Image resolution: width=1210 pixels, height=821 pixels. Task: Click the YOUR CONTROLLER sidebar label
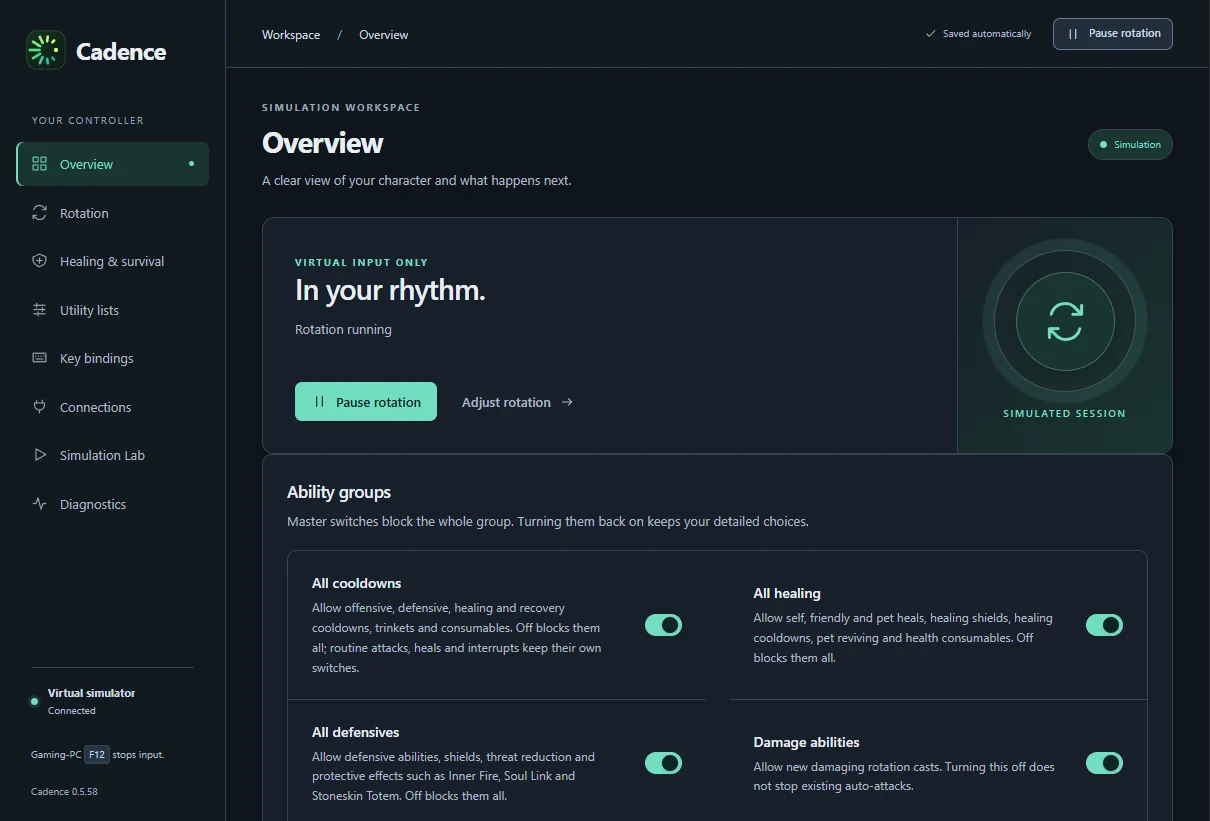(x=88, y=120)
